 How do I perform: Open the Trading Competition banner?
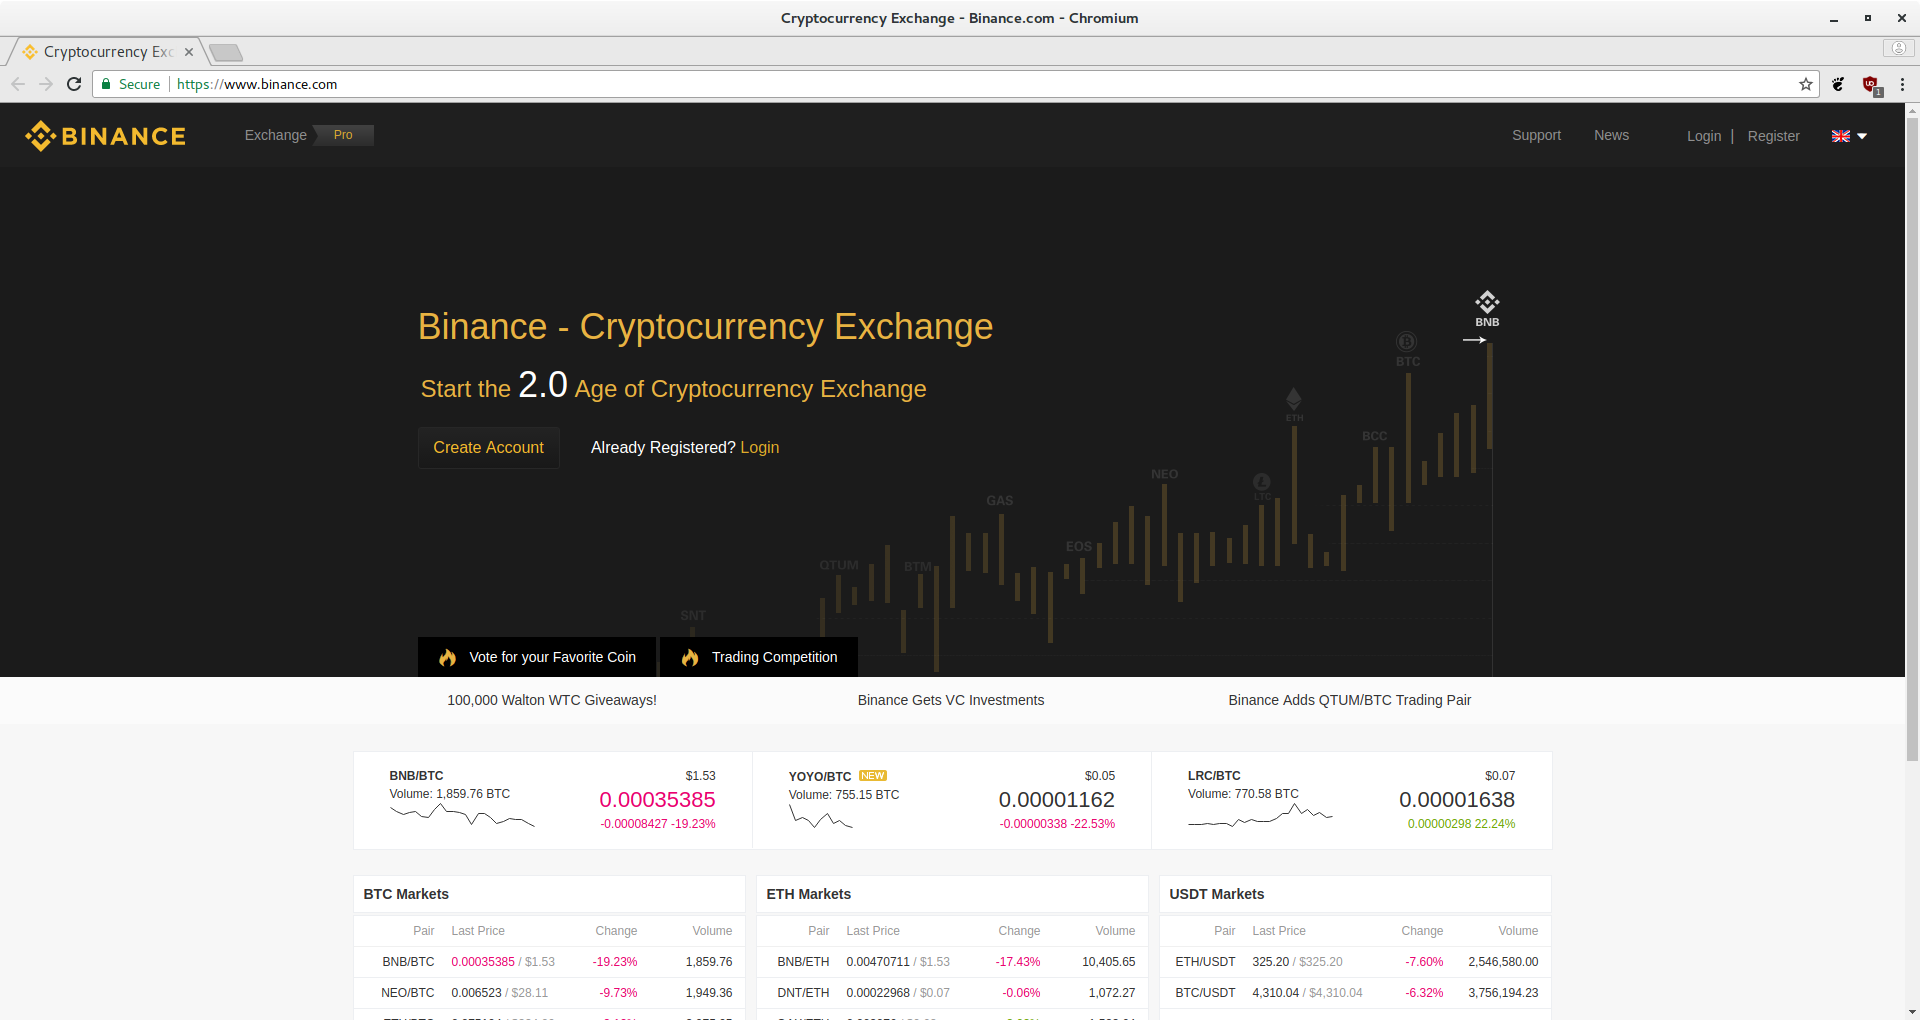coord(759,657)
